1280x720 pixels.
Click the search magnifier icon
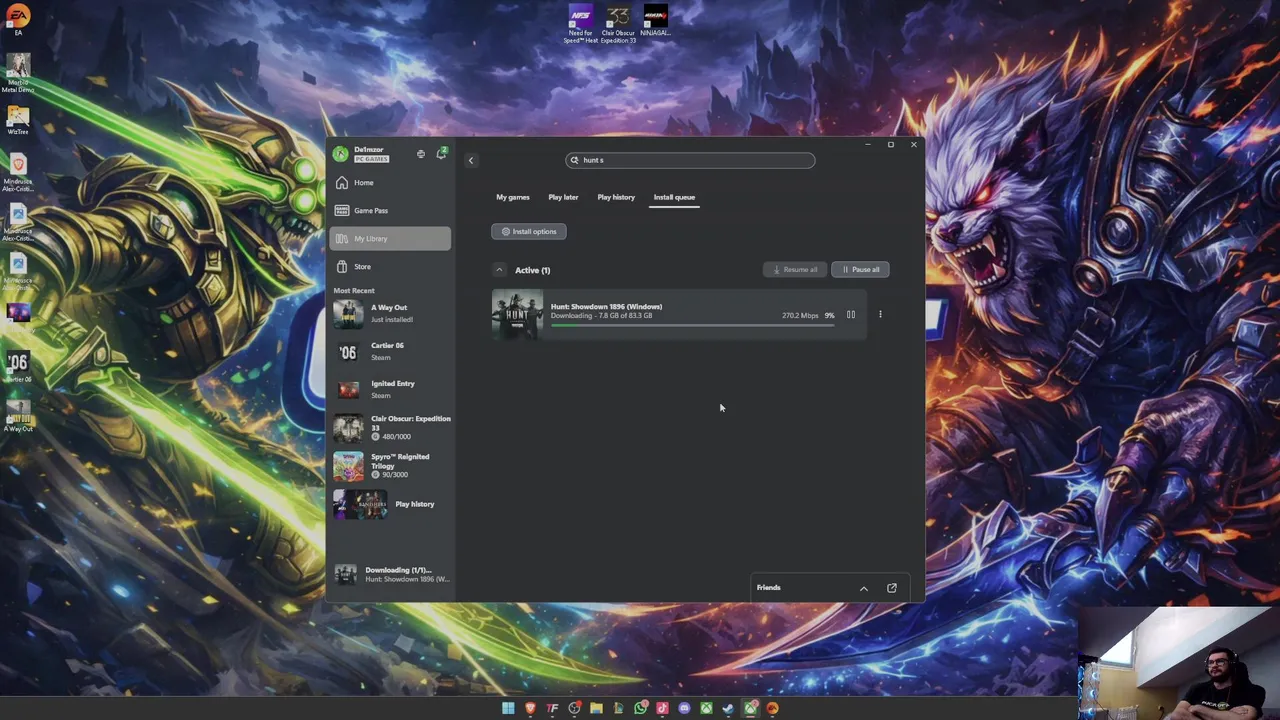tap(574, 160)
